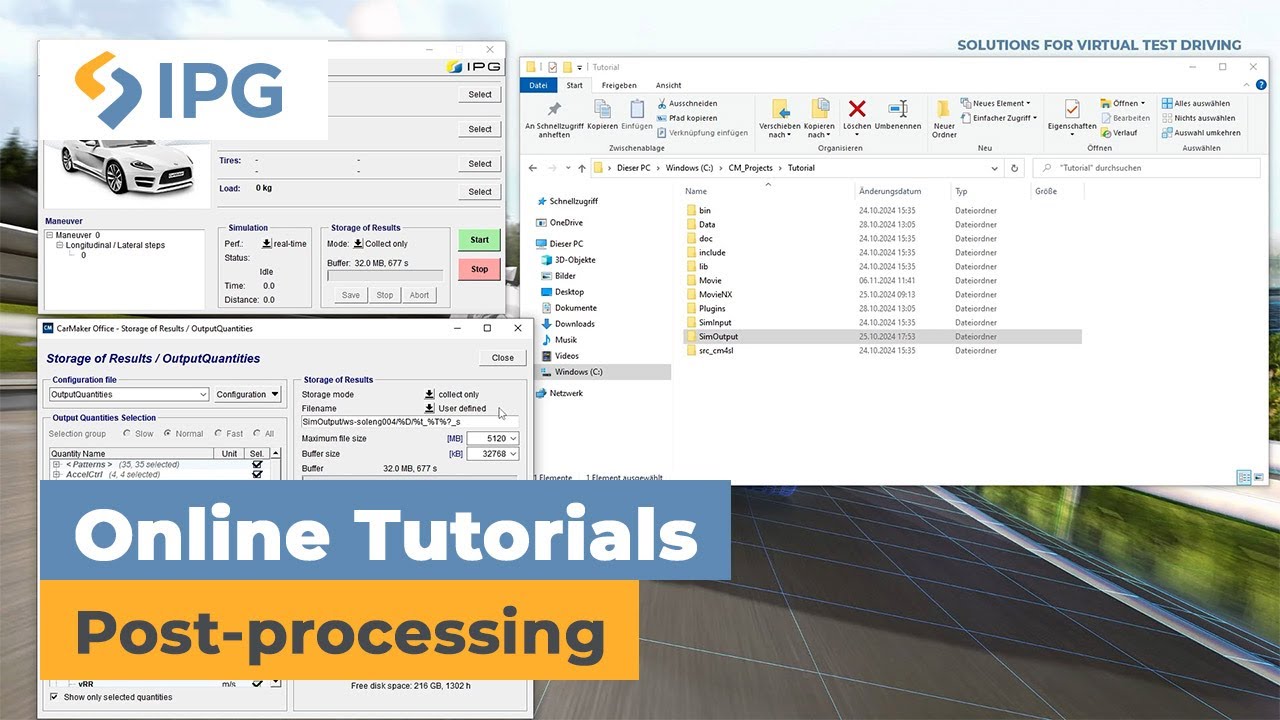The image size is (1280, 720).
Task: Click the Einfügen clipboard icon
Action: 637,109
